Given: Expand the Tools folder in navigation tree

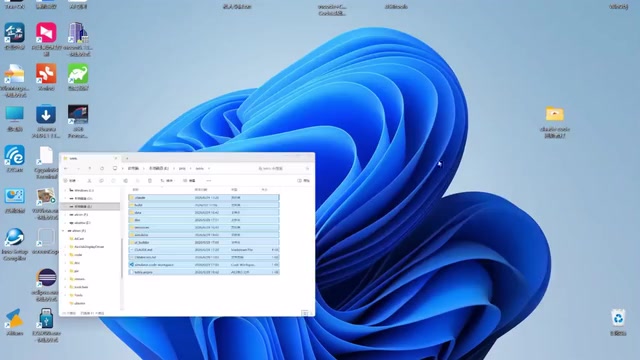Looking at the screenshot, I should [x=65, y=295].
